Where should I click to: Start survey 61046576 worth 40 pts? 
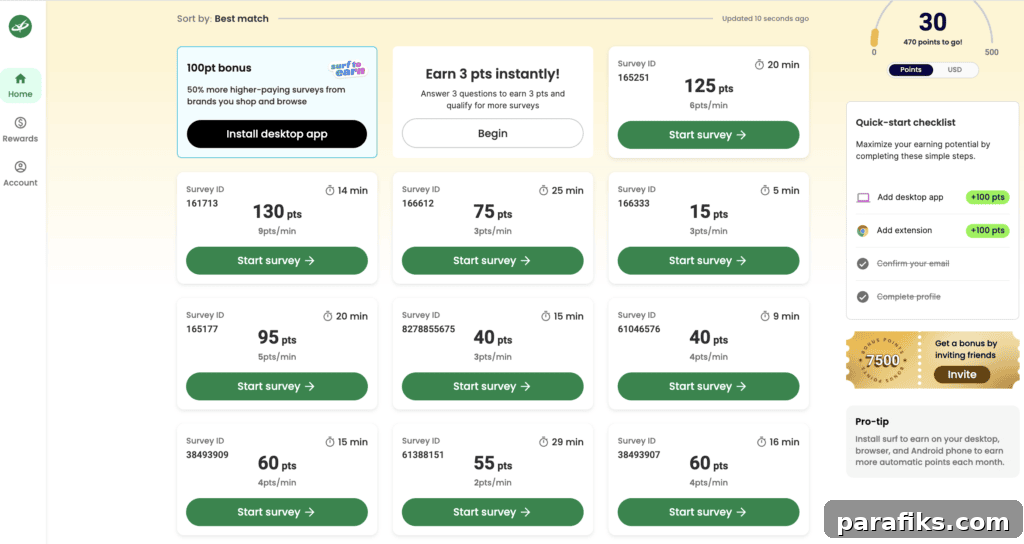(x=708, y=387)
